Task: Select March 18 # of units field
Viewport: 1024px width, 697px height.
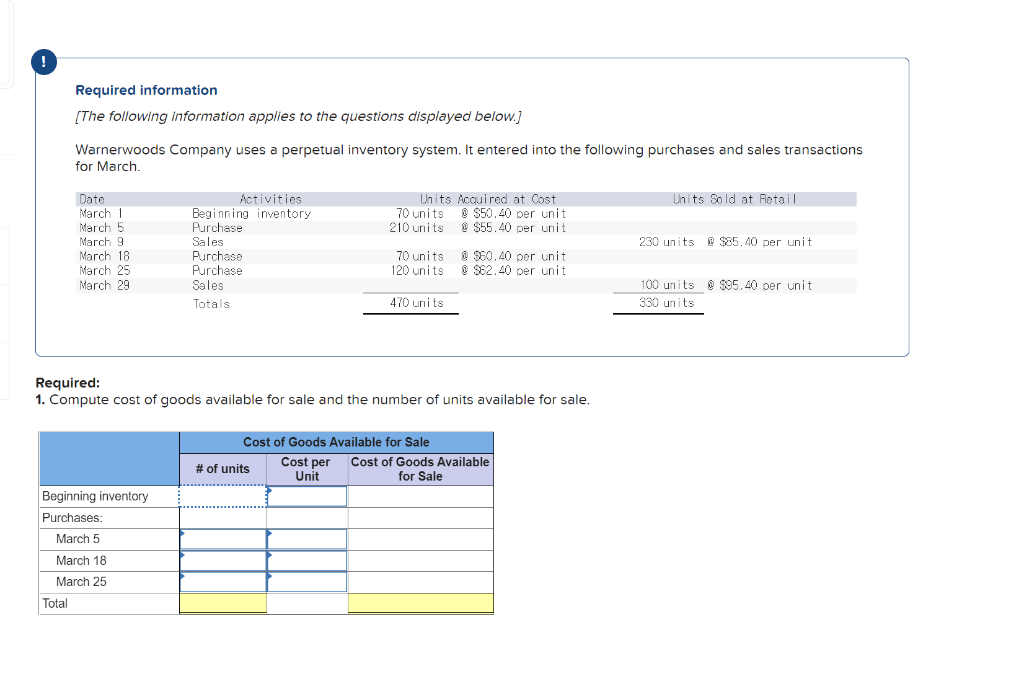Action: (223, 560)
